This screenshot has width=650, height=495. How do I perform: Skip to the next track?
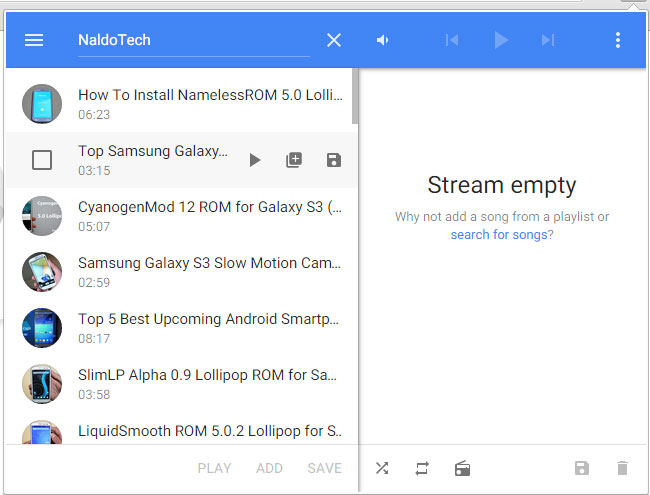(x=548, y=40)
